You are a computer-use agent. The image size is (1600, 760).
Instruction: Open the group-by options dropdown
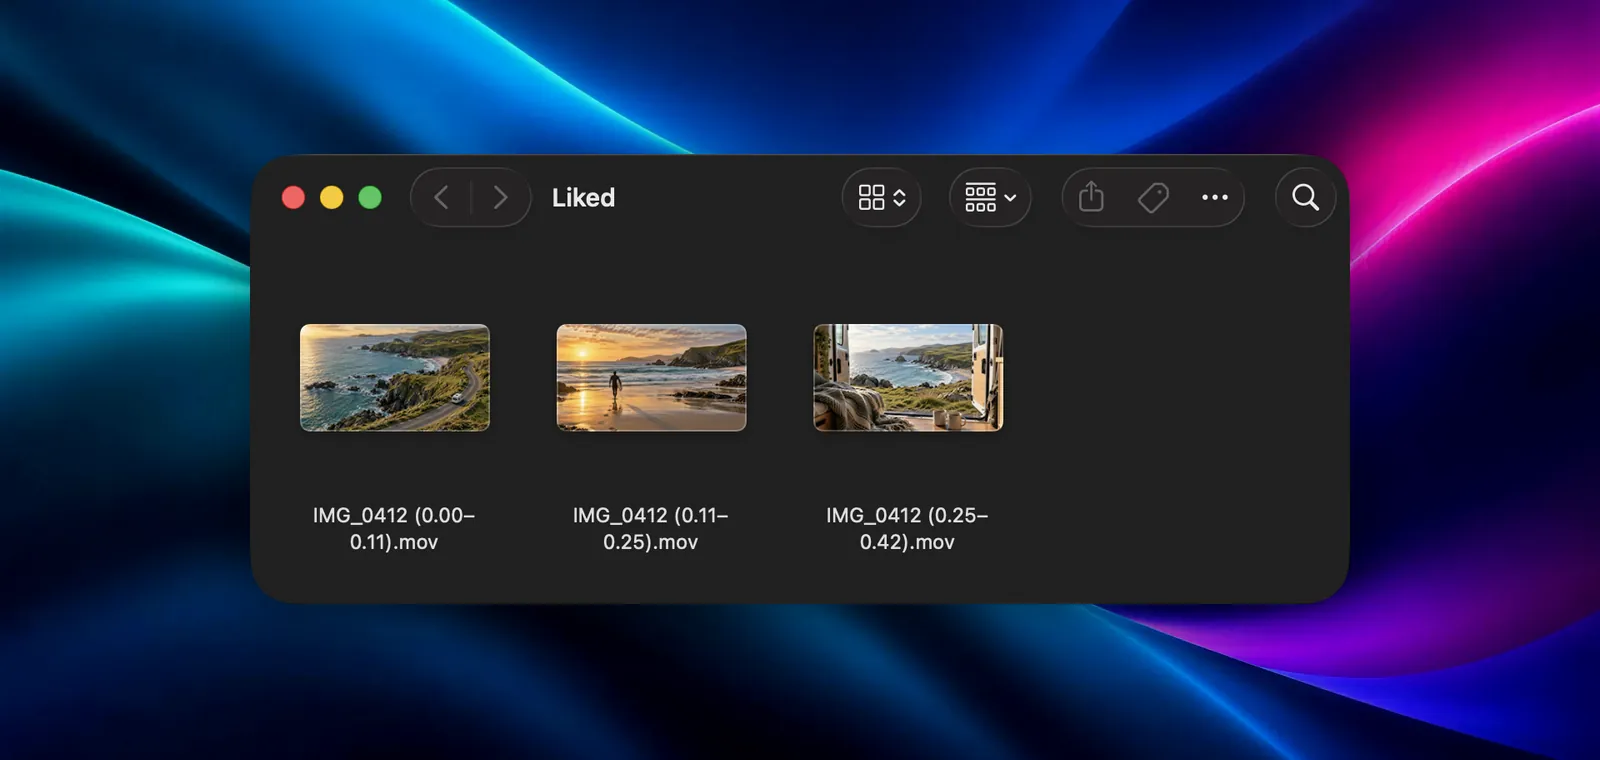click(990, 198)
